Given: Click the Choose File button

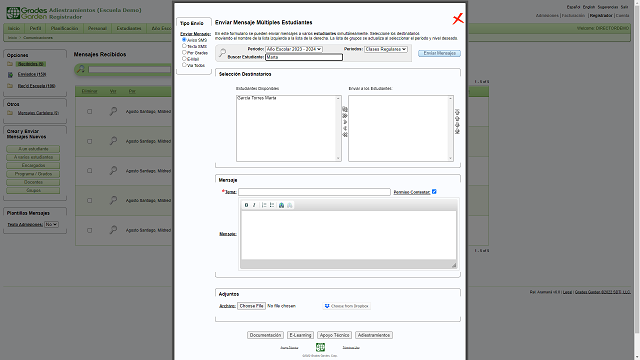Looking at the screenshot, I should point(251,306).
